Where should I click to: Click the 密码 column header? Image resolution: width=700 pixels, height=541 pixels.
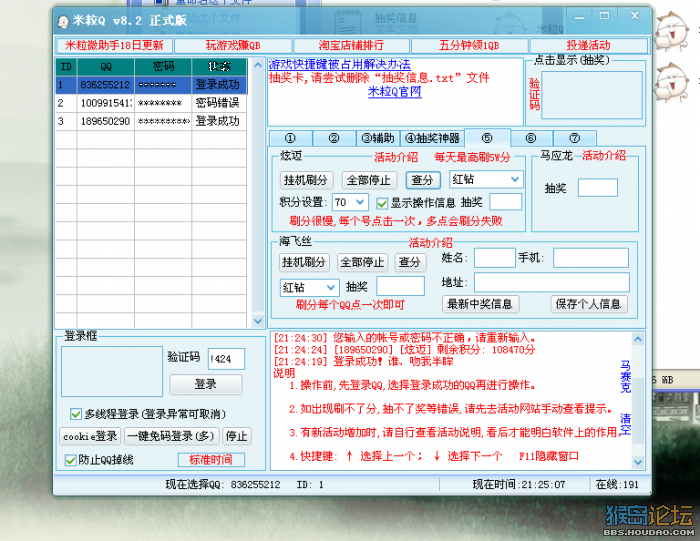(163, 67)
